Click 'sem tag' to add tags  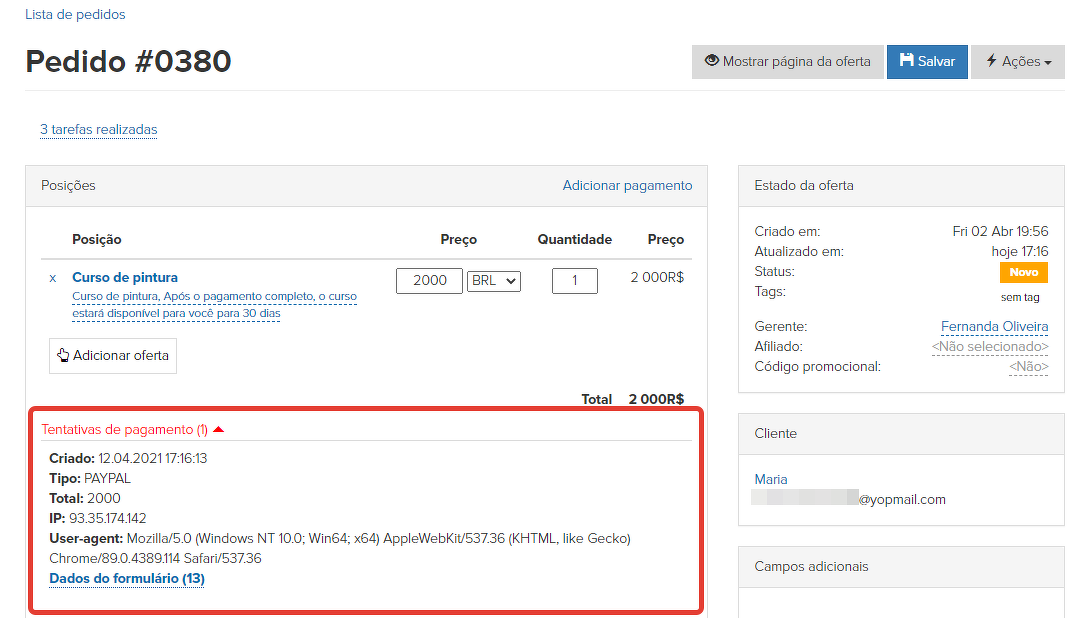[1020, 297]
